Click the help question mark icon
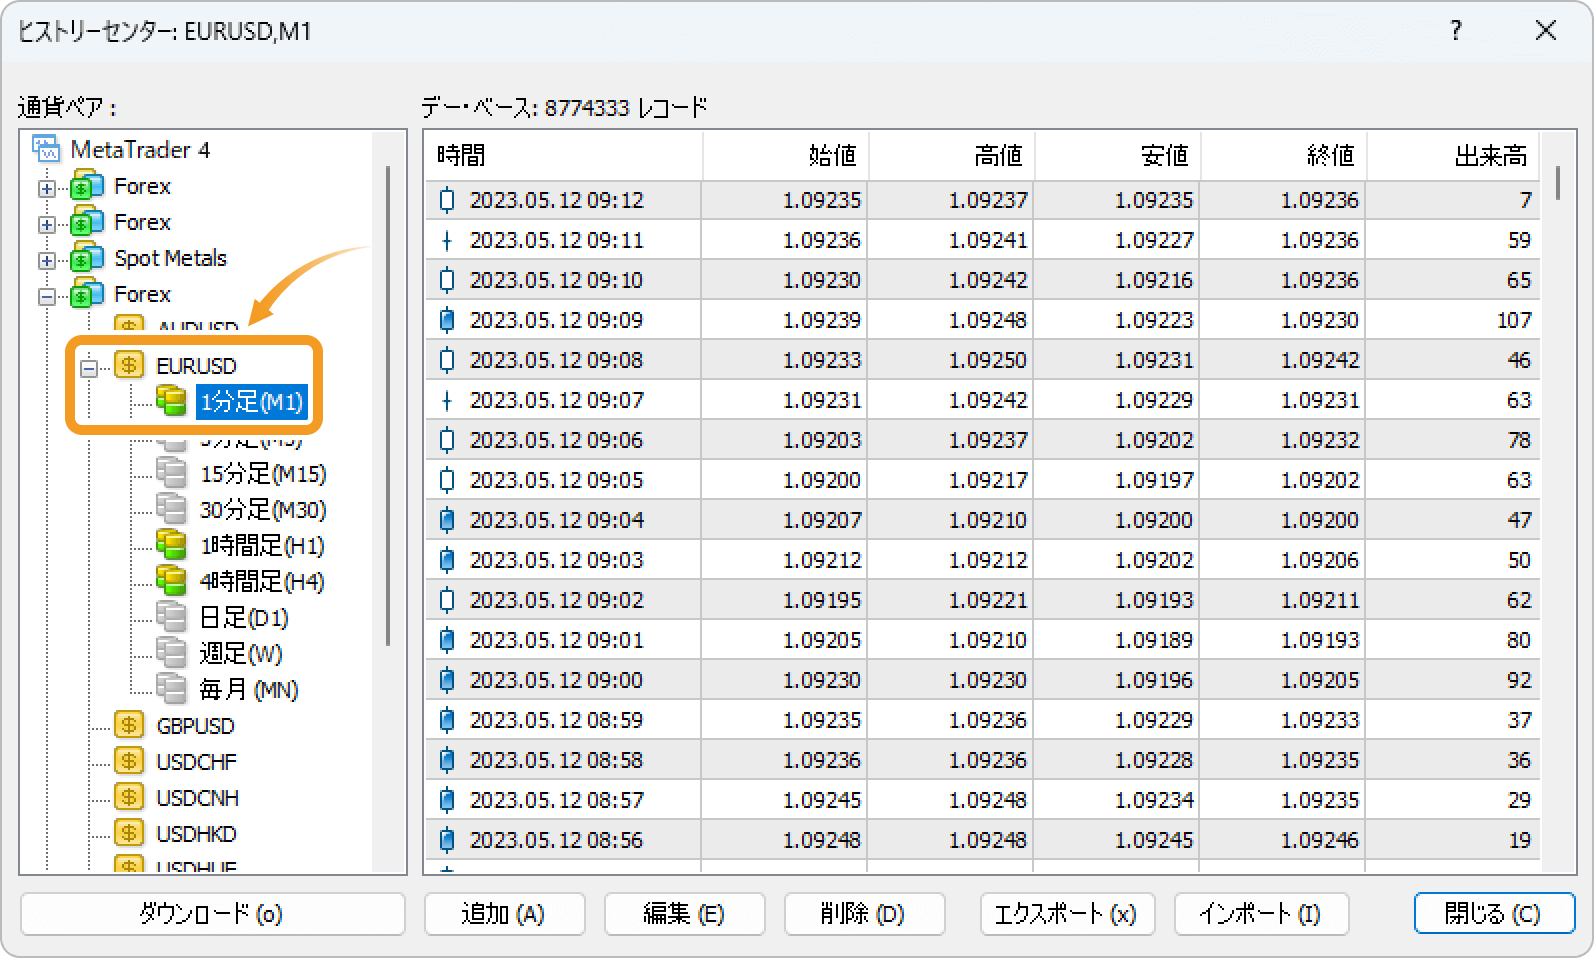 [x=1456, y=31]
